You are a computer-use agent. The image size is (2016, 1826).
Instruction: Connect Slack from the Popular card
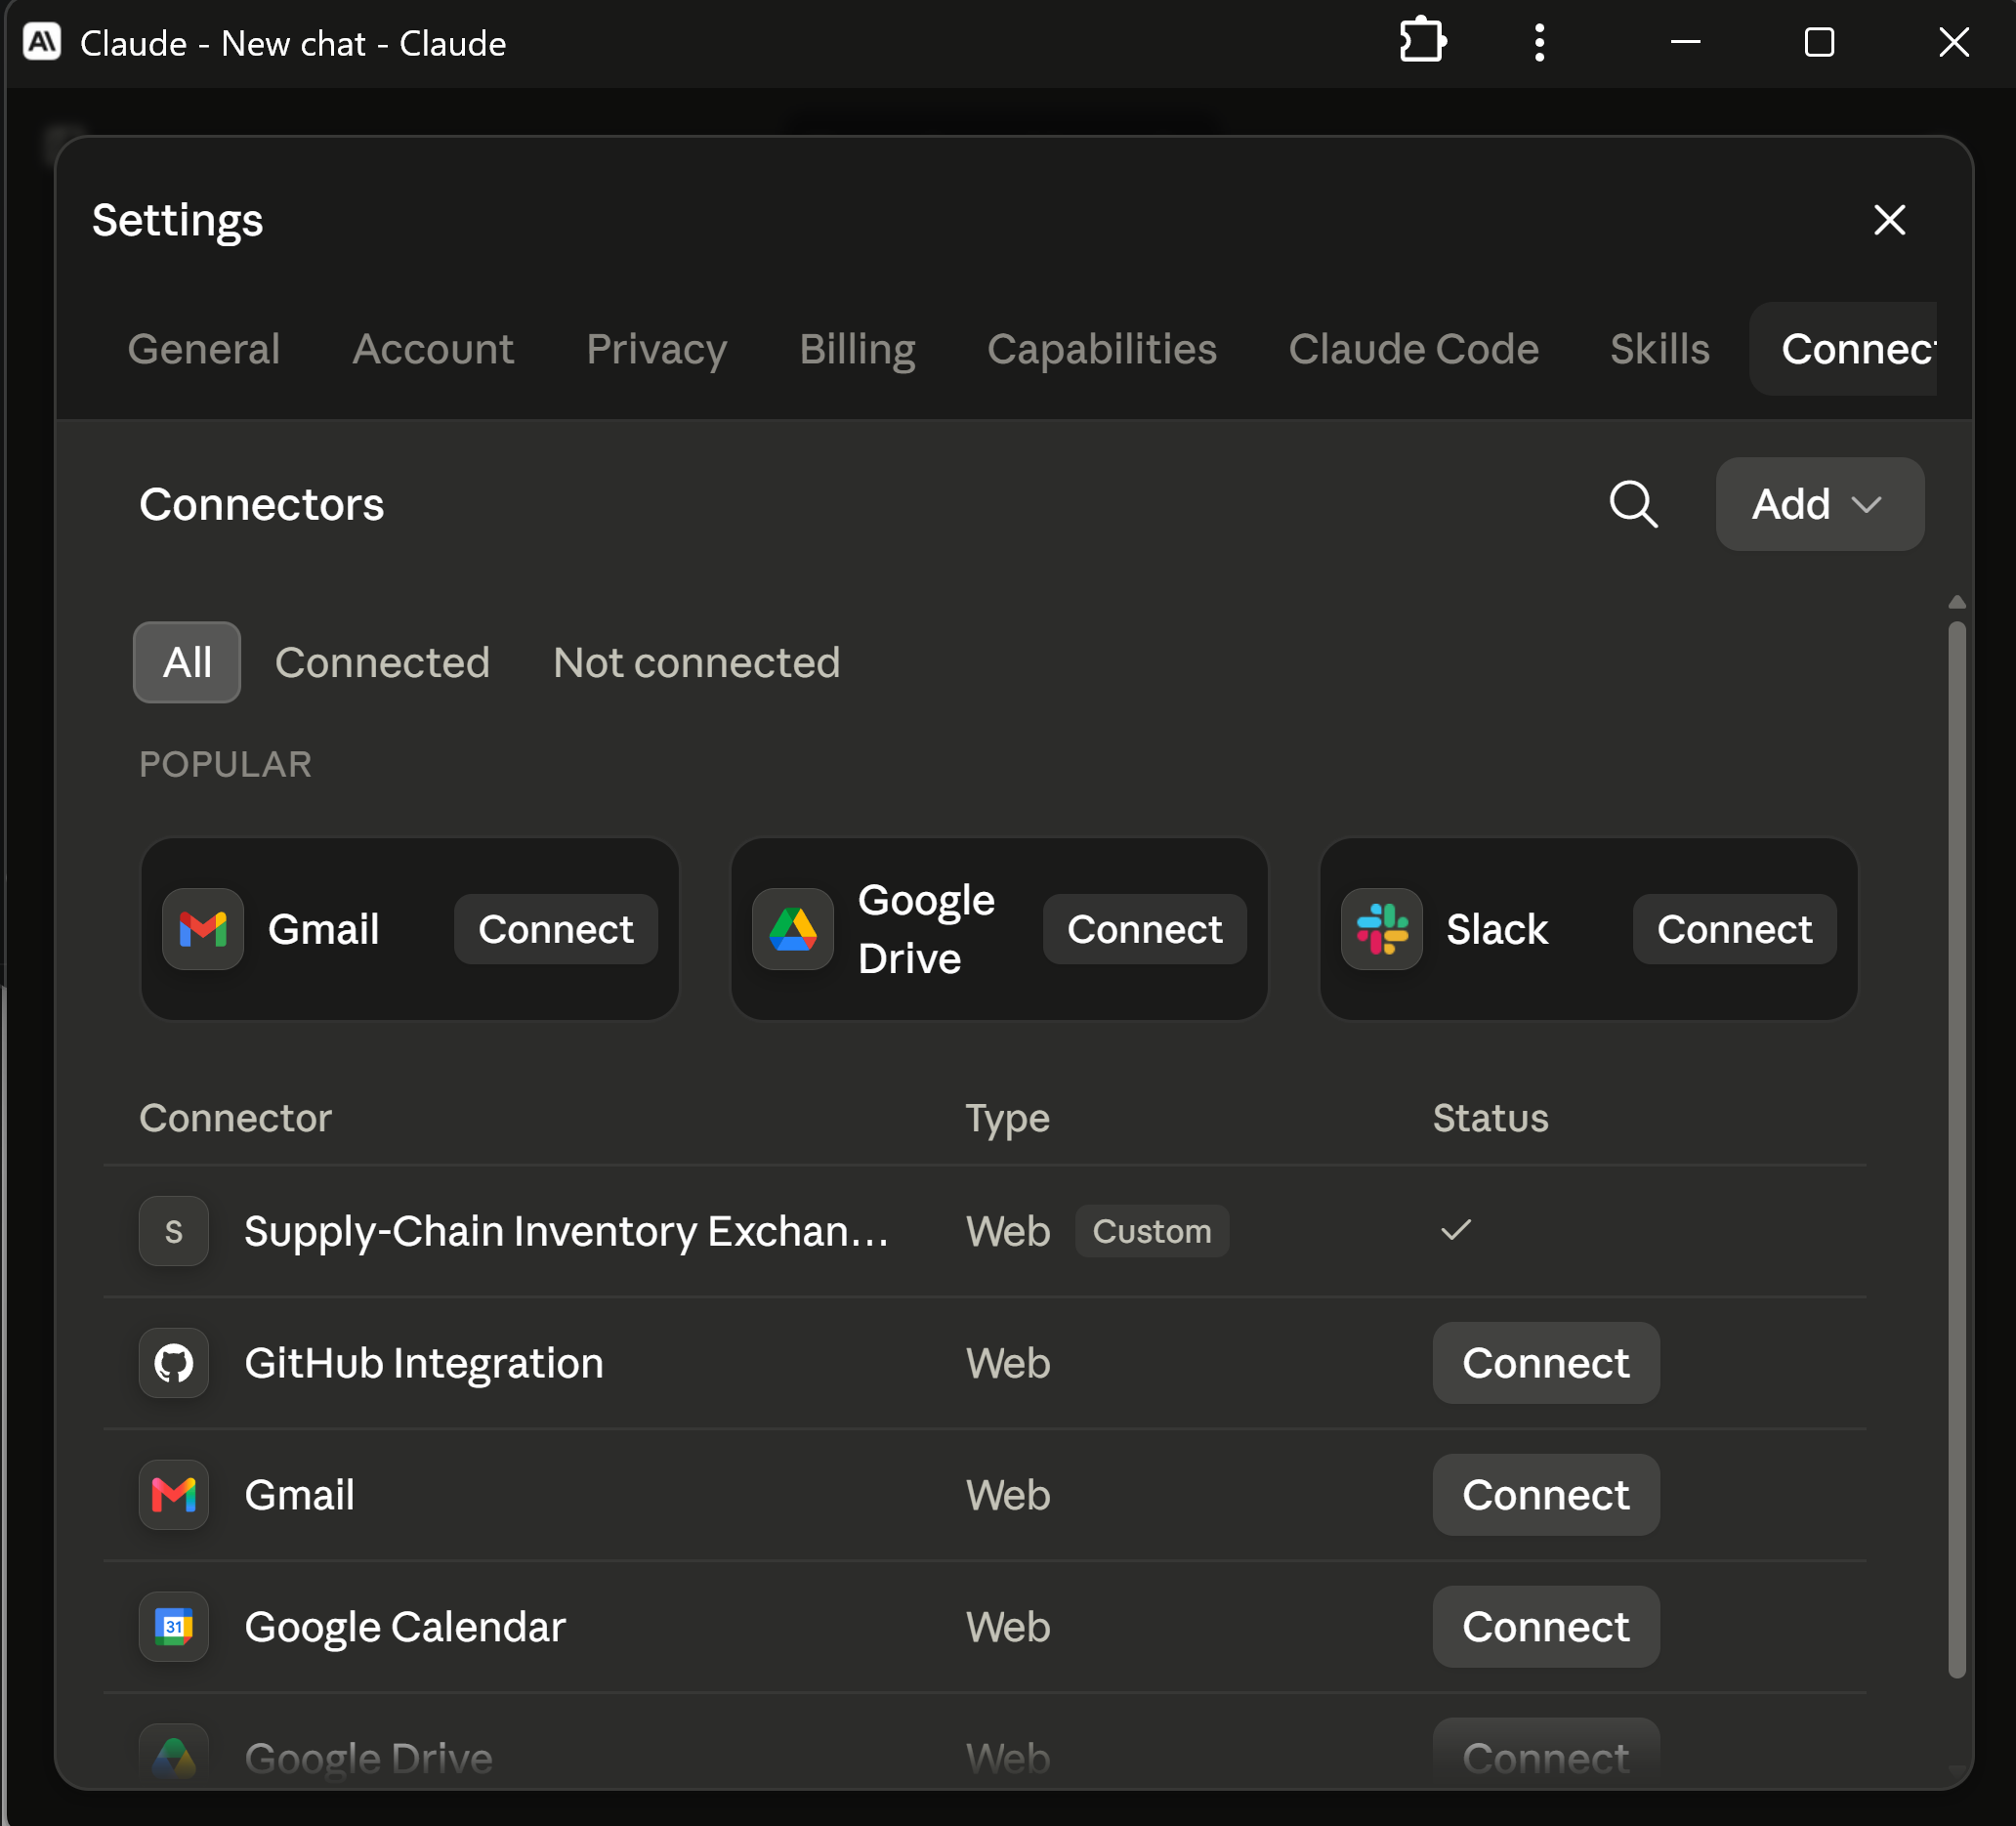point(1735,929)
